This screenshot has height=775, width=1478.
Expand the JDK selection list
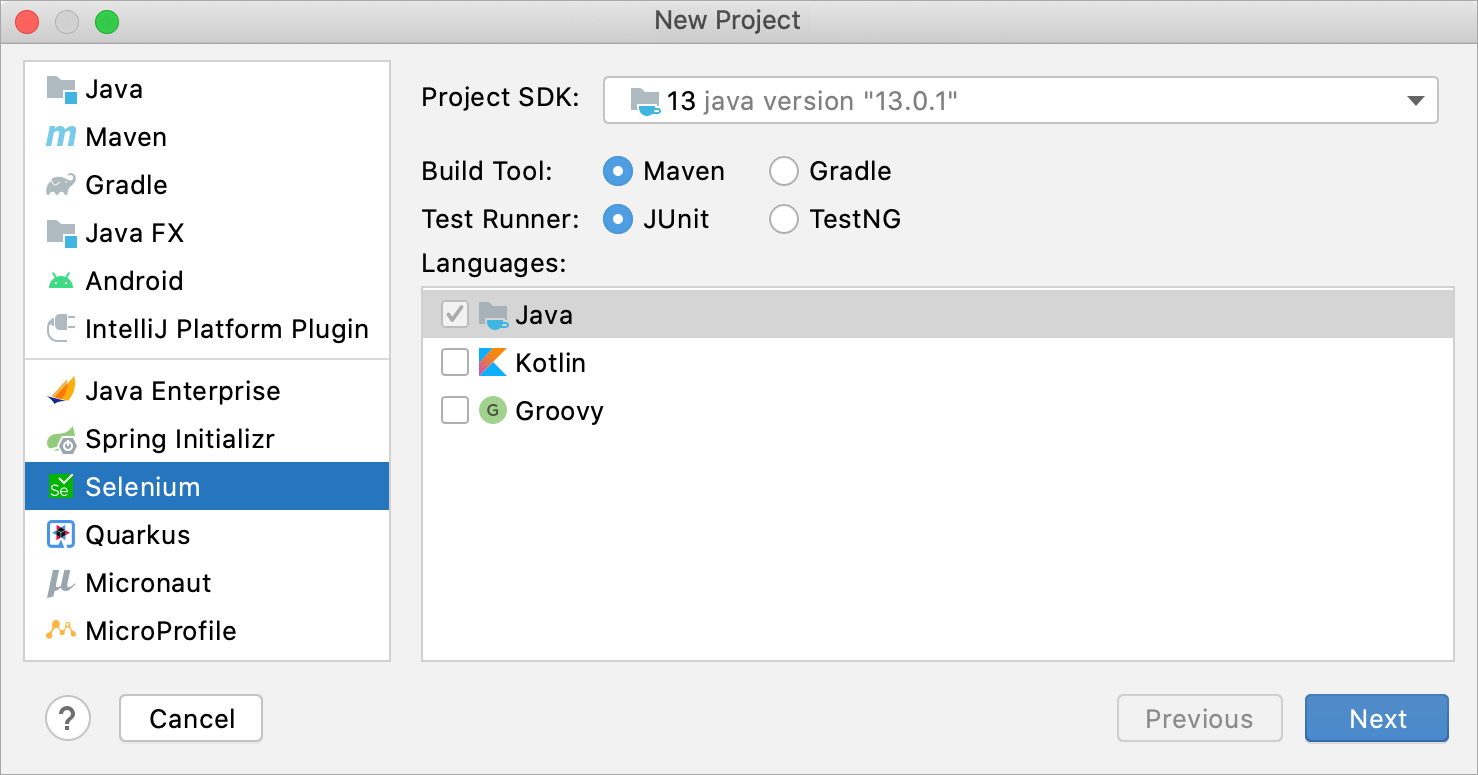coord(1416,100)
